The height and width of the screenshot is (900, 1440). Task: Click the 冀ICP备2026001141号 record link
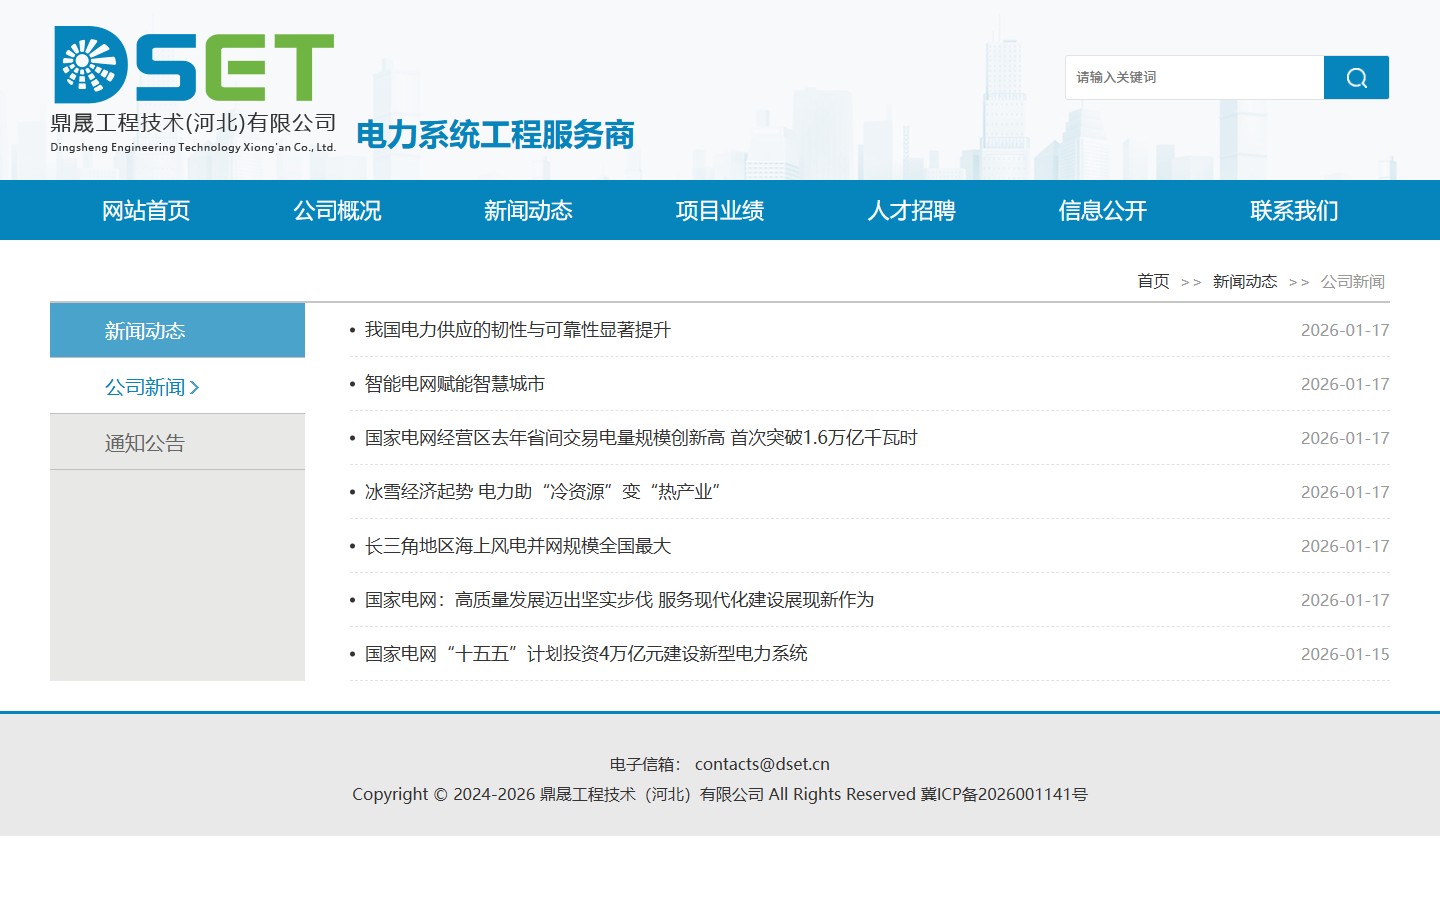click(1004, 794)
